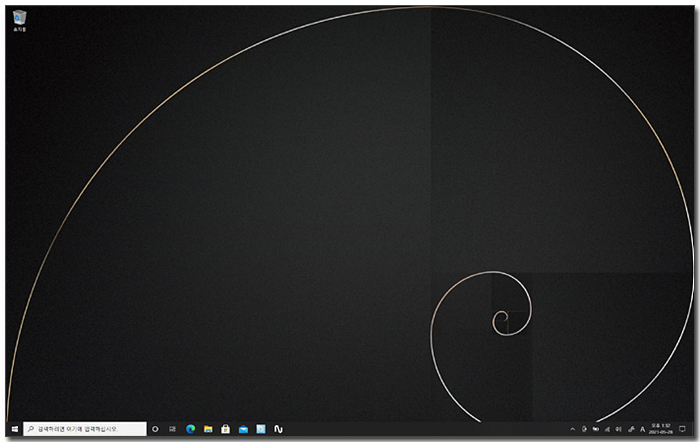The width and height of the screenshot is (700, 442).
Task: Open the network signal tray icon
Action: pyautogui.click(x=607, y=429)
